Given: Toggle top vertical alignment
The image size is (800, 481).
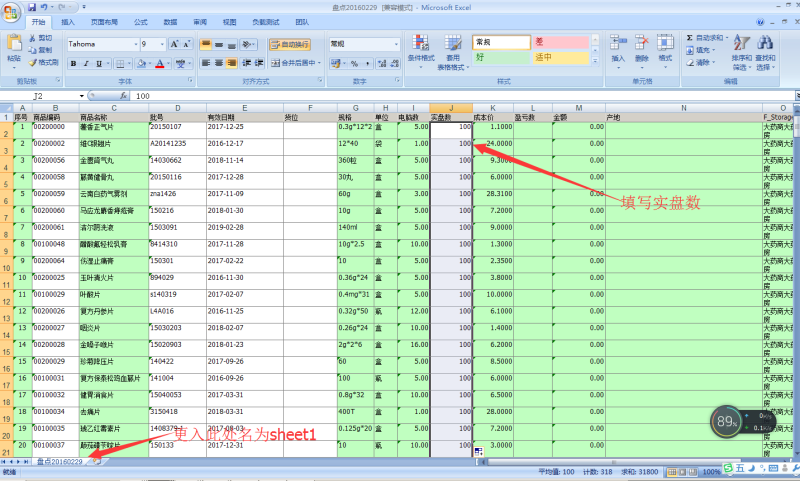Looking at the screenshot, I should pos(206,45).
